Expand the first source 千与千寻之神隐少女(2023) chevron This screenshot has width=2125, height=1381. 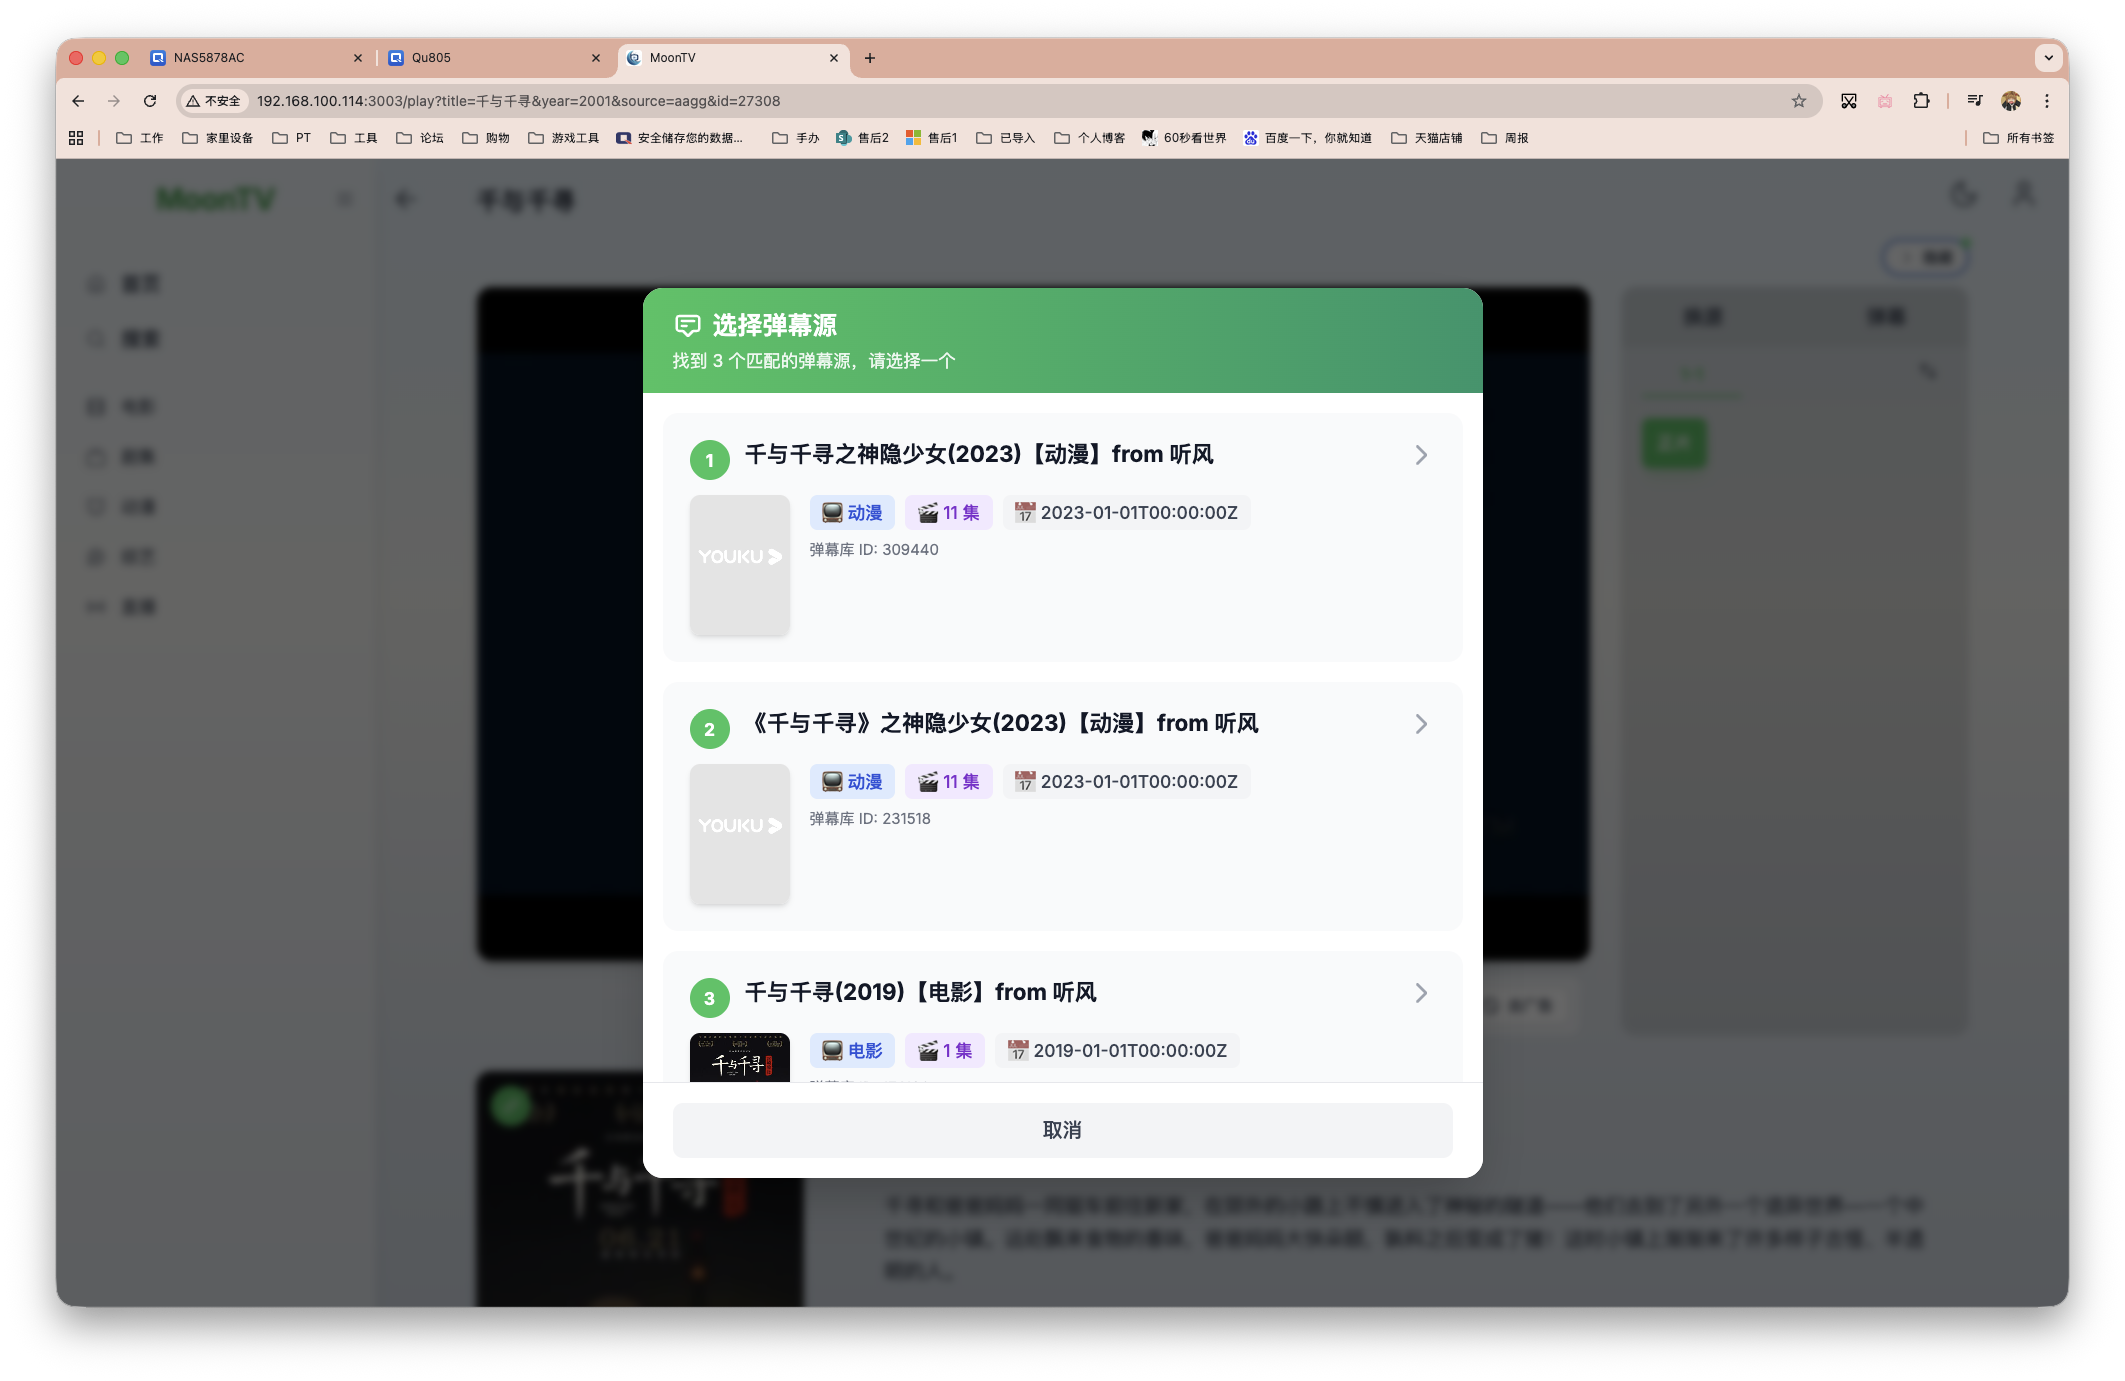(1421, 455)
